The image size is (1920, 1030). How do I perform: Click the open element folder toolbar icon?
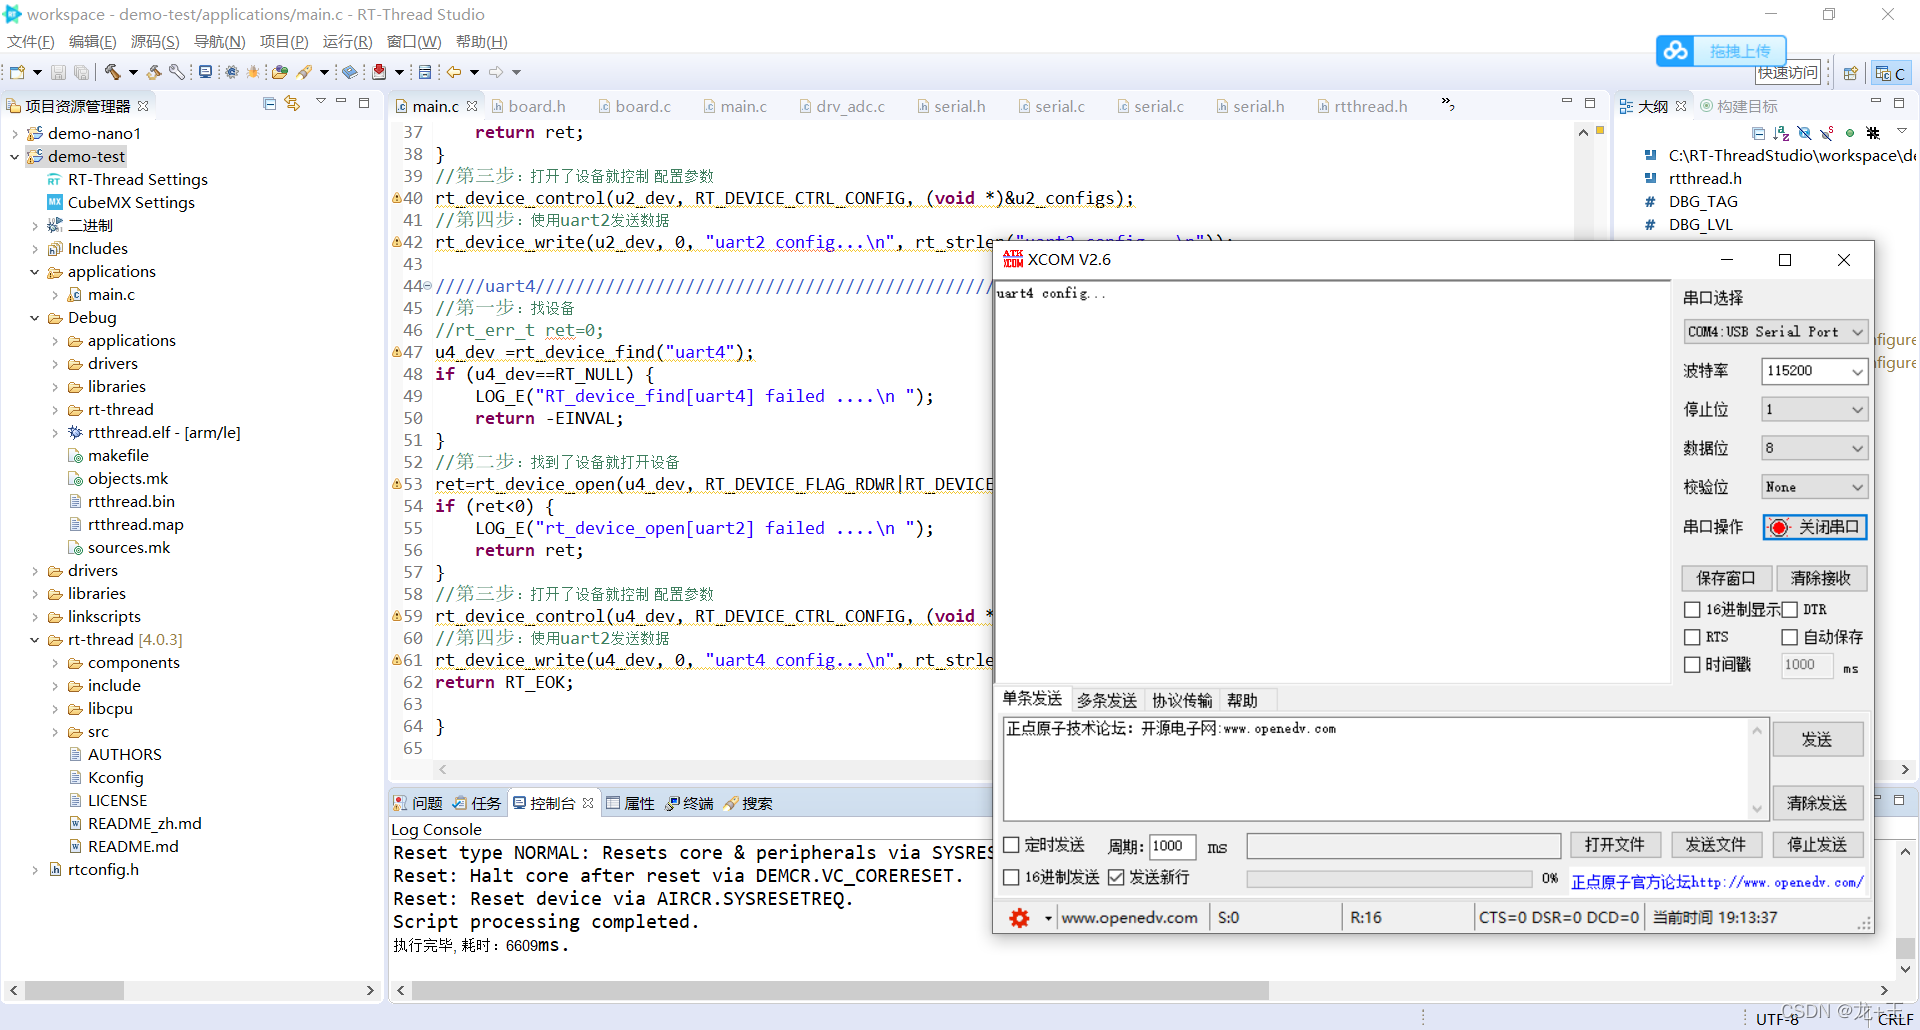click(x=280, y=72)
